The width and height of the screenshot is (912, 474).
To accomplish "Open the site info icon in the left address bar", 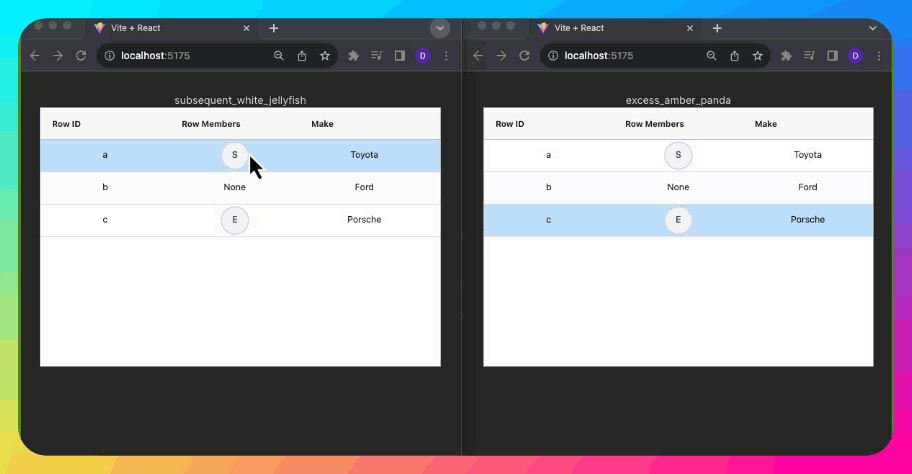I will [109, 56].
